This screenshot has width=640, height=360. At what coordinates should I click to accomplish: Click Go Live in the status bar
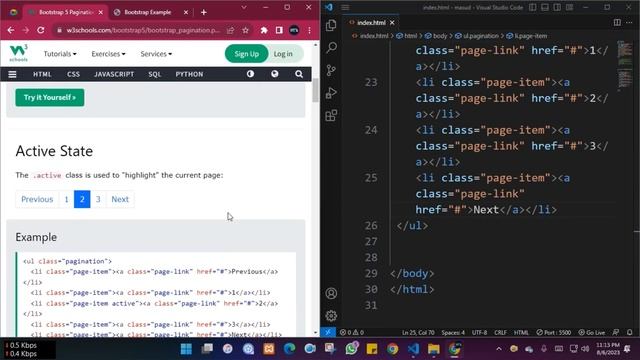(x=592, y=332)
